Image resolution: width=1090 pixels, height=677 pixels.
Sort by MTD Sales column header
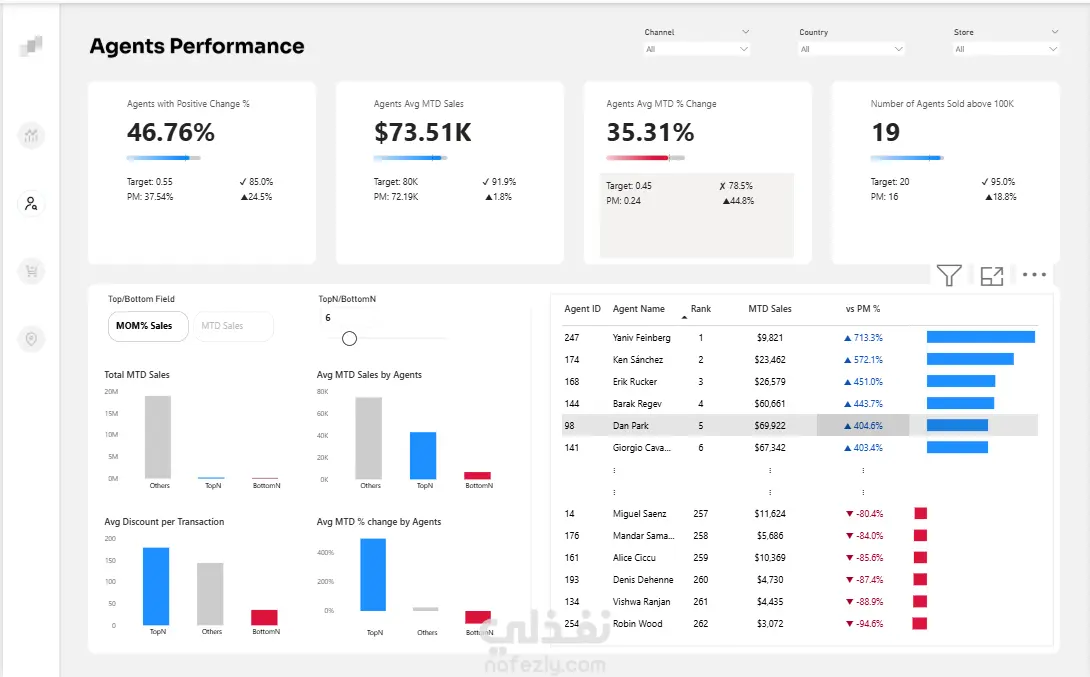pos(770,309)
